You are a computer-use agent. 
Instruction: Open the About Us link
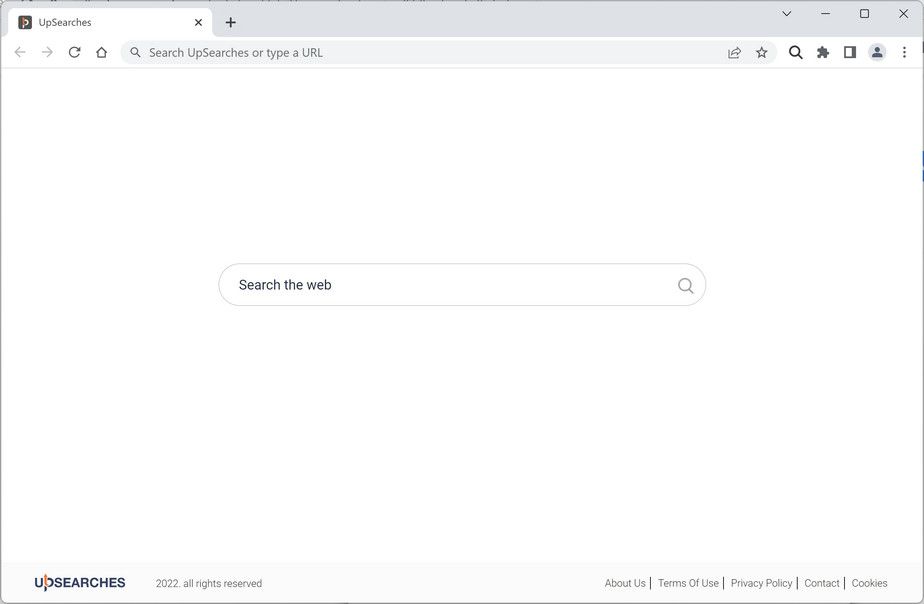click(625, 583)
